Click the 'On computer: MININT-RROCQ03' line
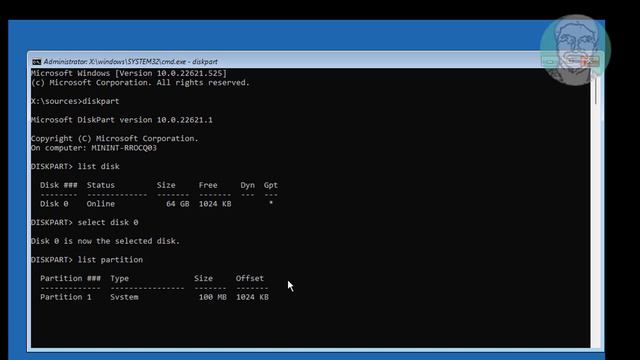Viewport: 640px width, 360px height. pos(94,148)
